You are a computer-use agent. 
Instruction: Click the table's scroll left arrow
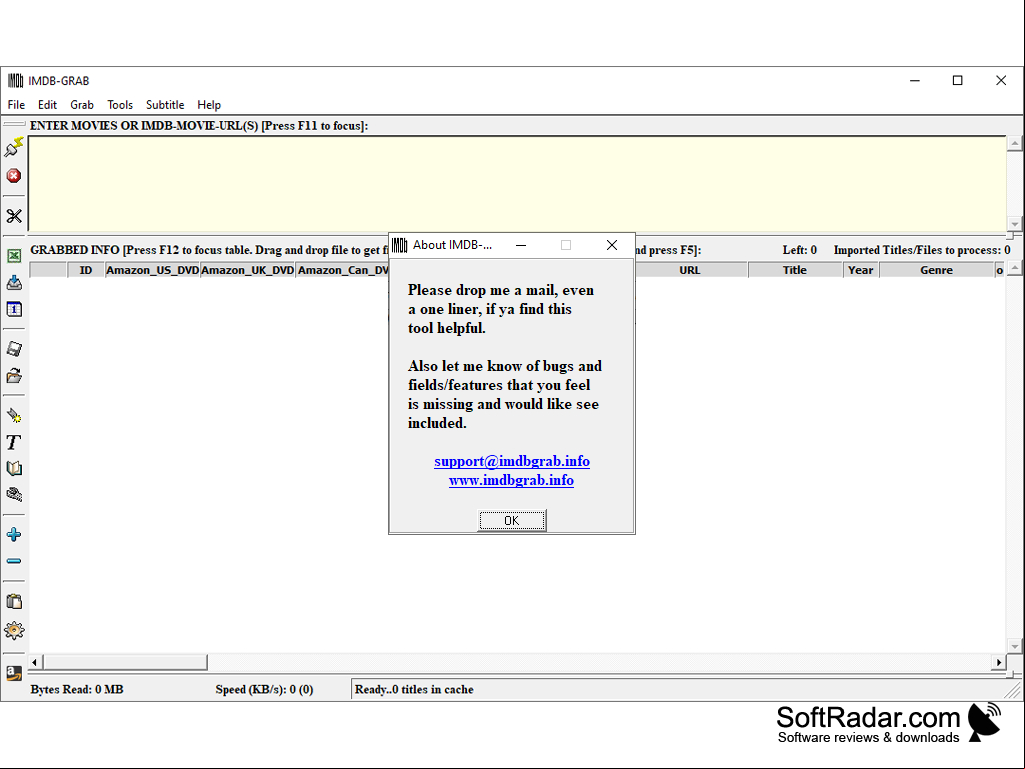pyautogui.click(x=35, y=662)
